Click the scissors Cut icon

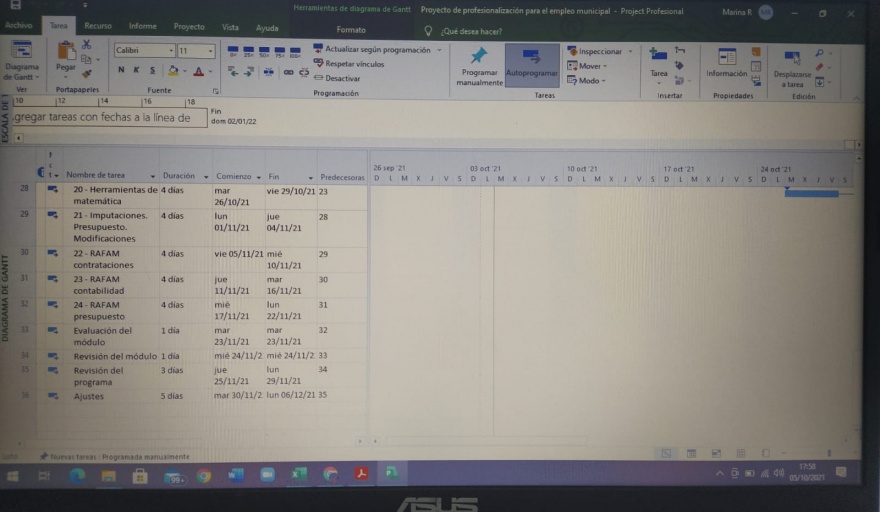pyautogui.click(x=87, y=45)
